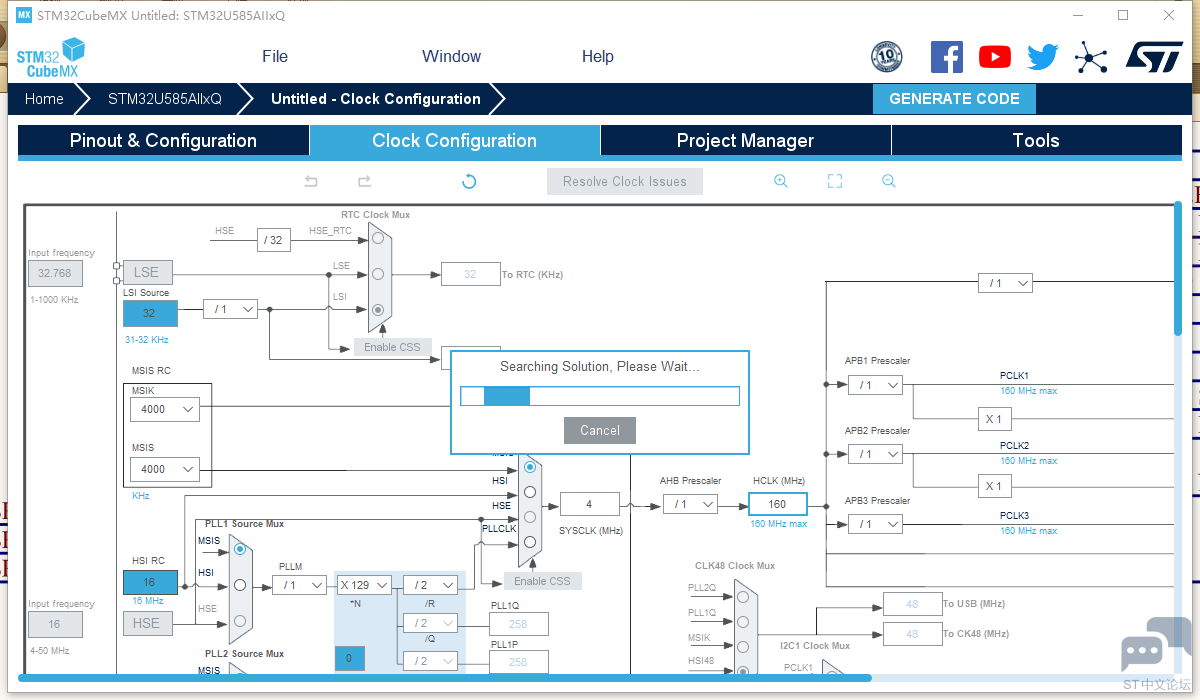Open the top right /1 prescaler dropdown

(x=1005, y=283)
